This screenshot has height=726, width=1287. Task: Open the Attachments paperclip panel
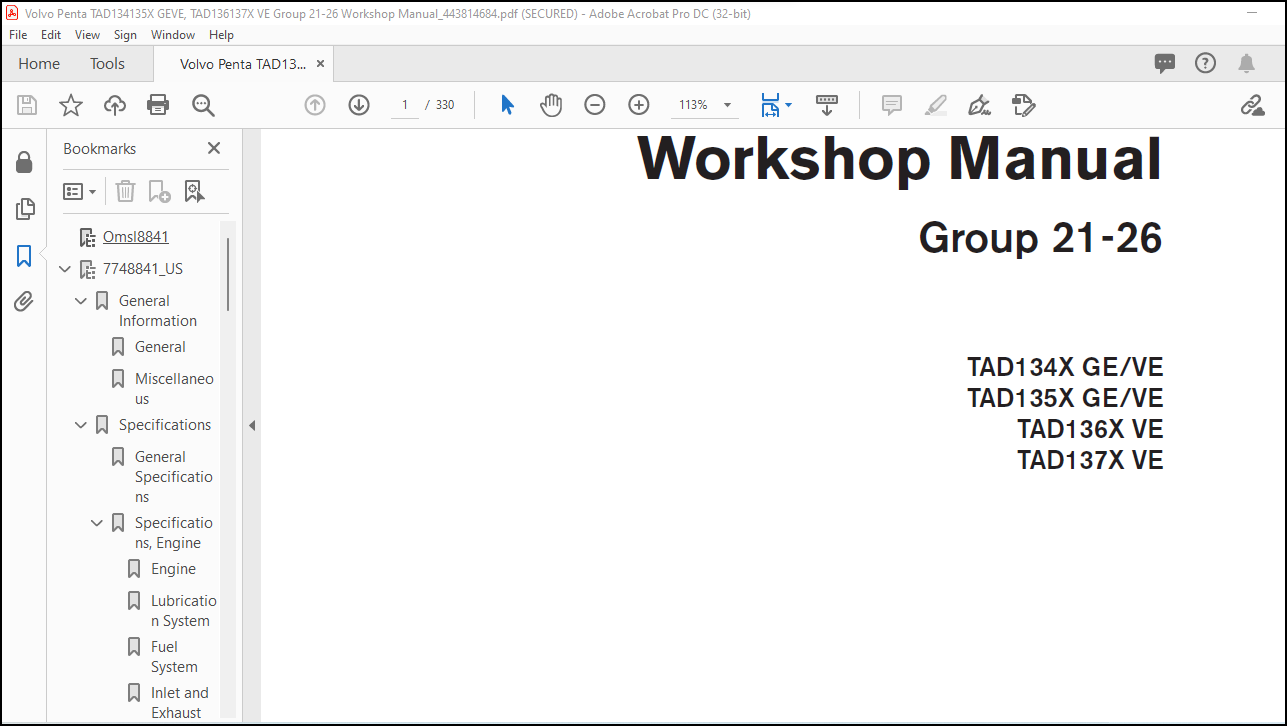click(24, 302)
